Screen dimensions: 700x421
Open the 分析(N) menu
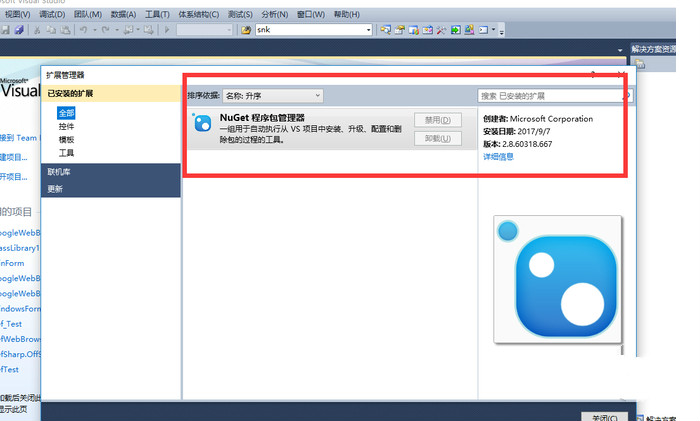275,14
